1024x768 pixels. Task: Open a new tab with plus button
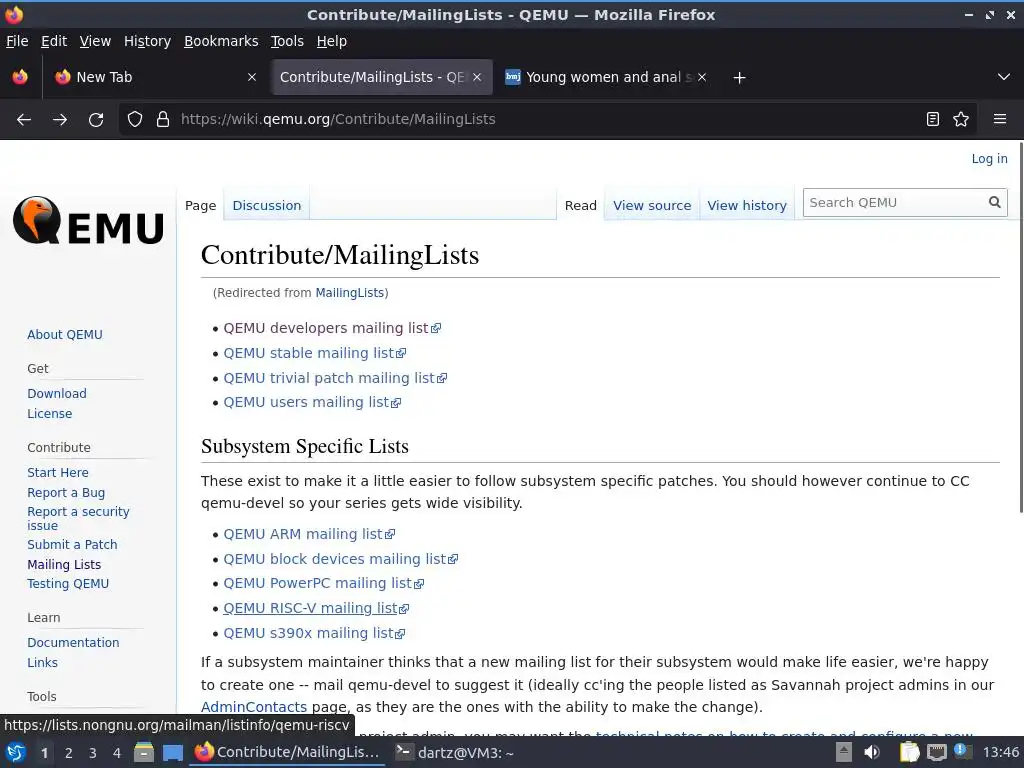pos(739,78)
